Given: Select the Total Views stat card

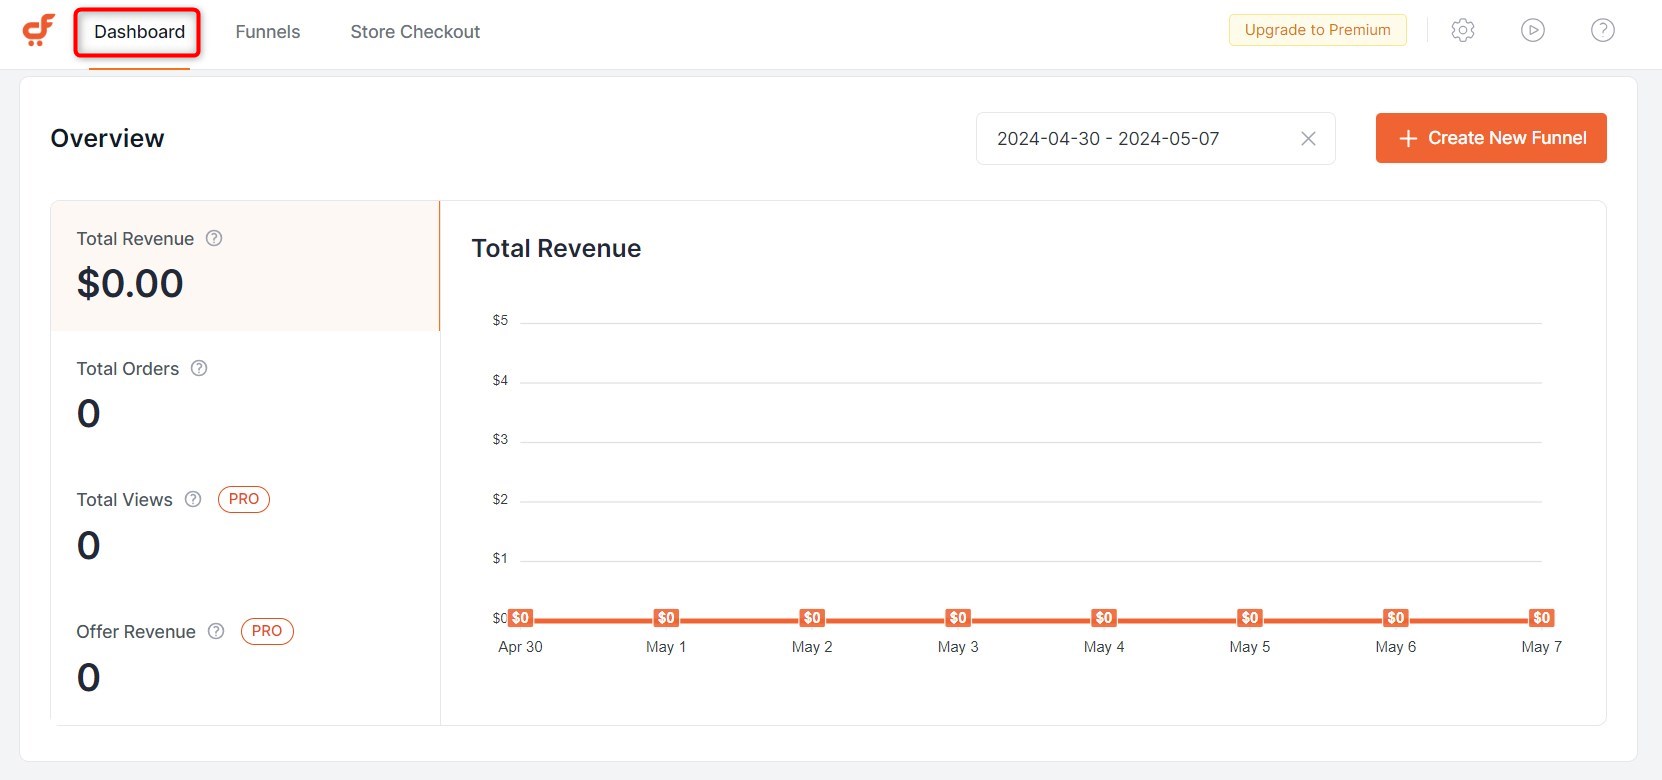Looking at the screenshot, I should 245,527.
